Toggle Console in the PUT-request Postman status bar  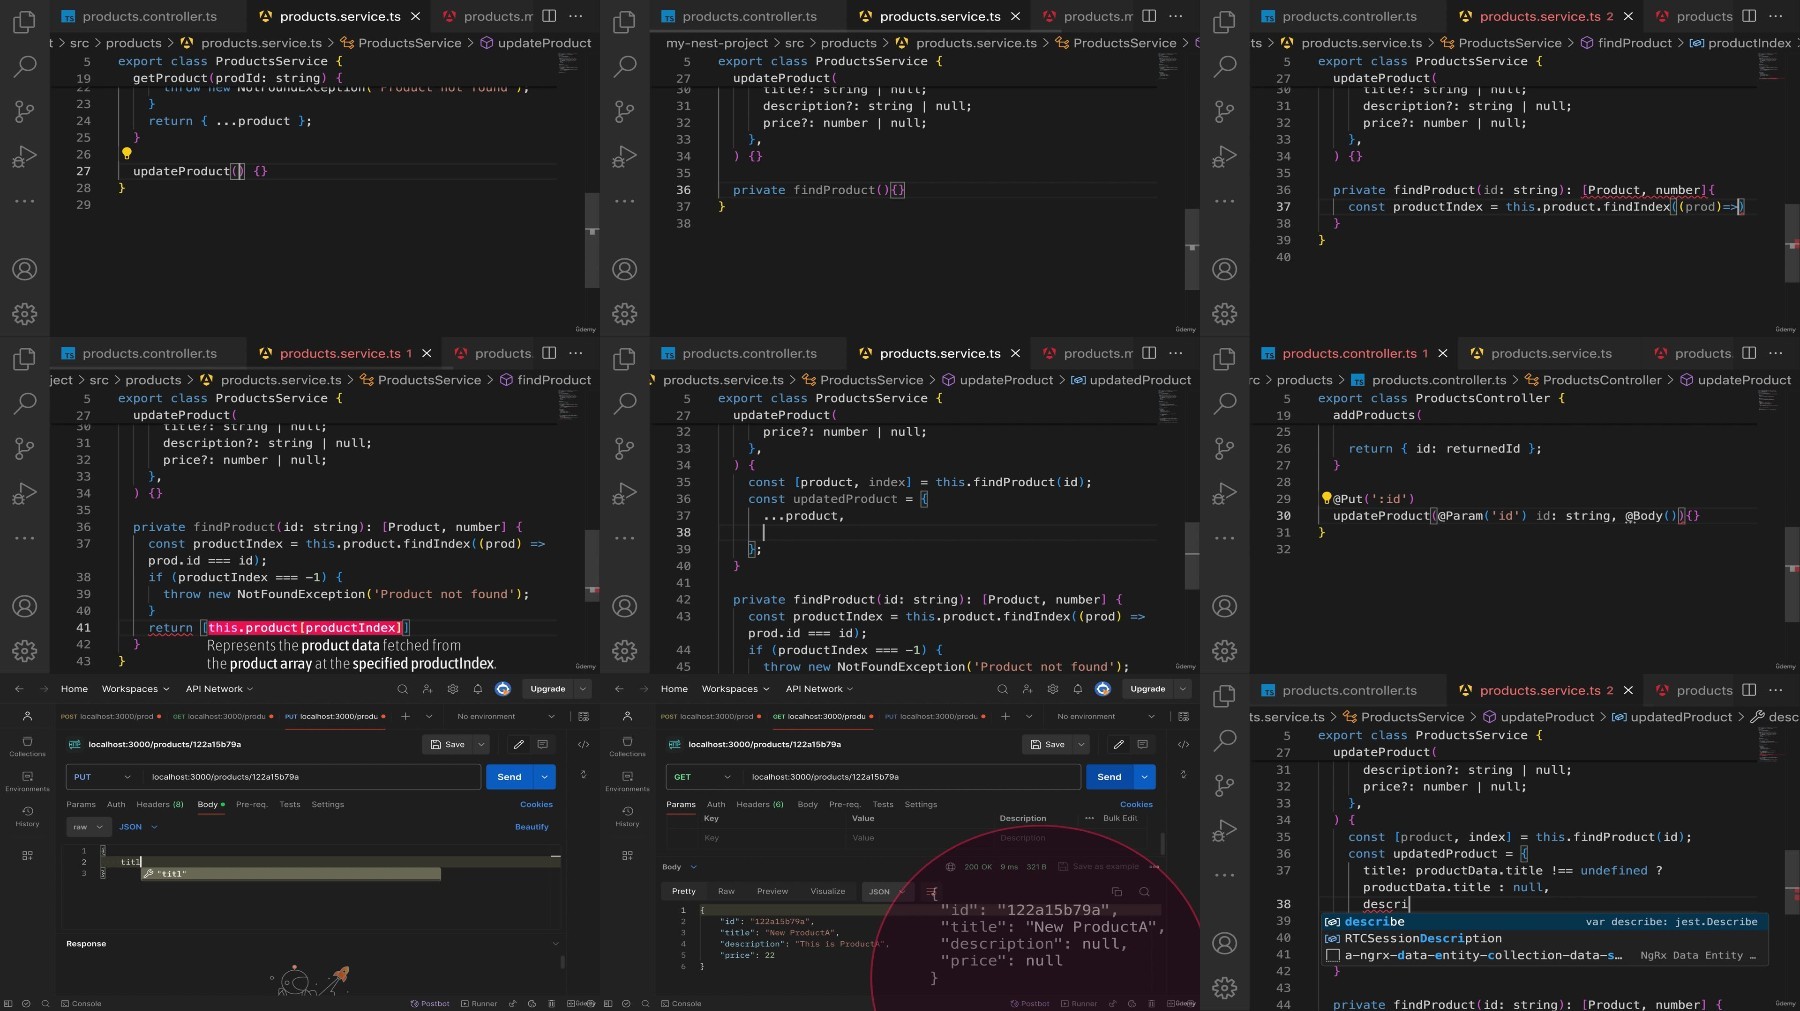pos(81,1003)
